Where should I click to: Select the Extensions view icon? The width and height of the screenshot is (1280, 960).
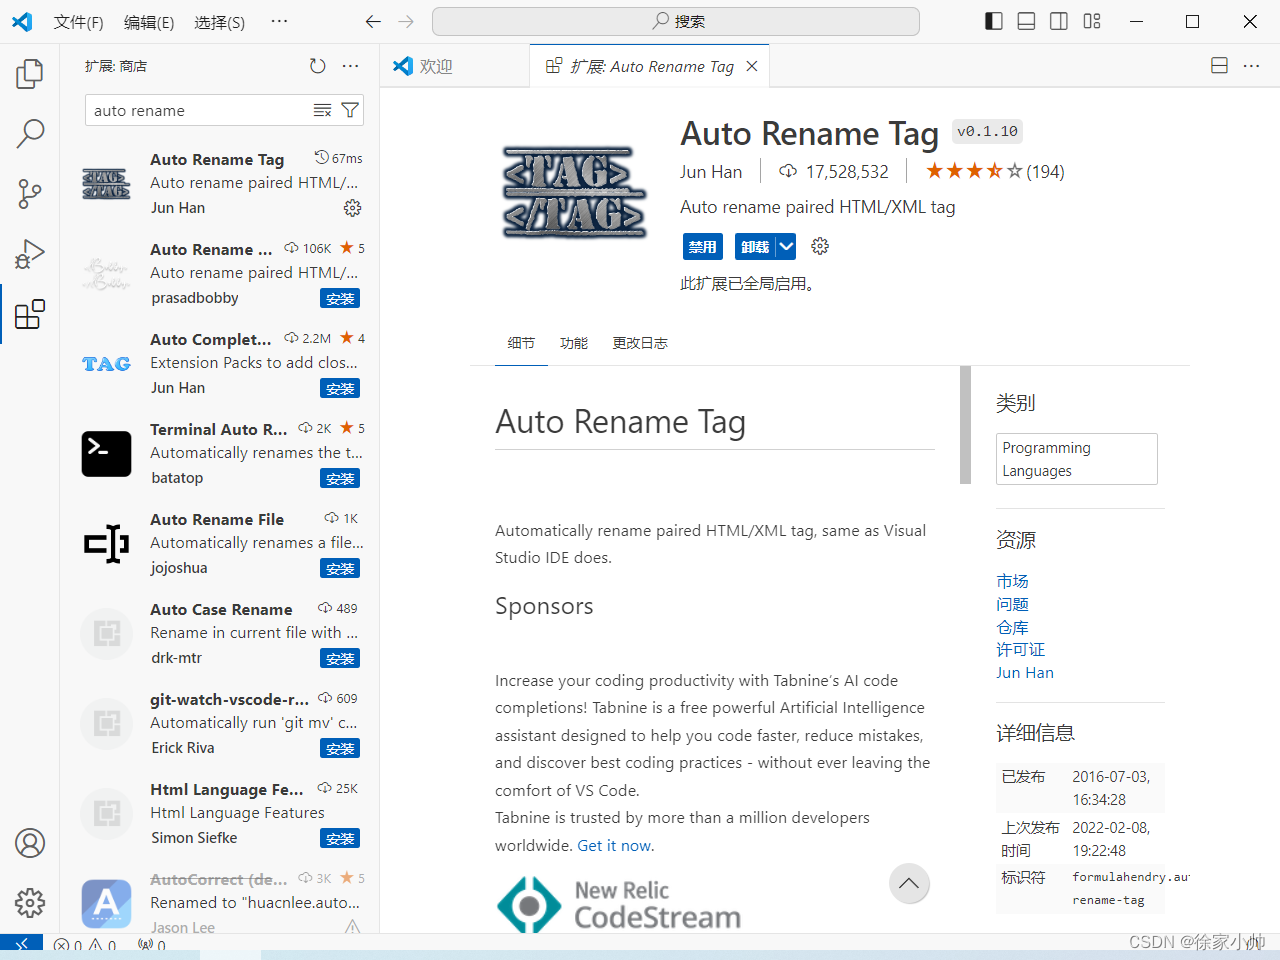[30, 314]
